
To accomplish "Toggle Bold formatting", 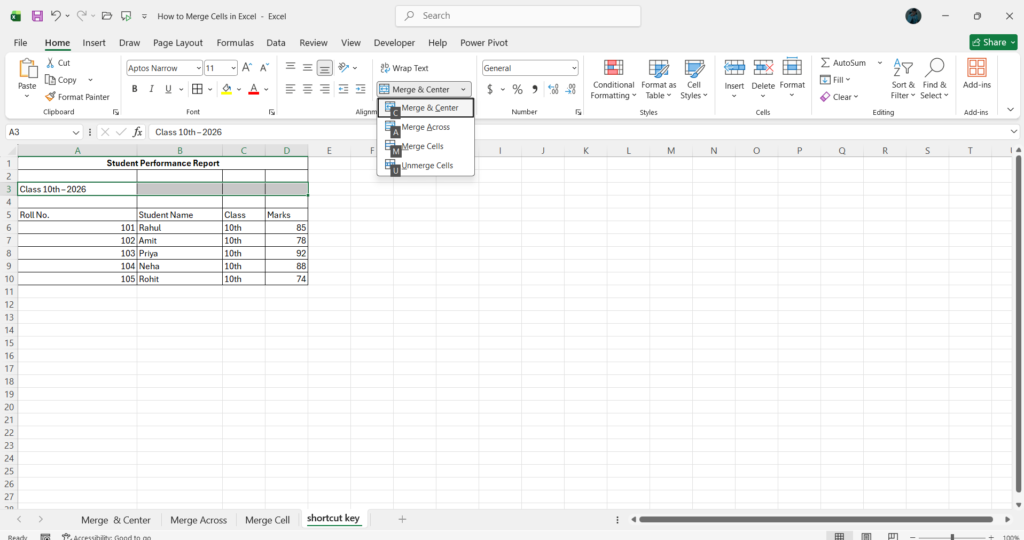I will tap(135, 89).
